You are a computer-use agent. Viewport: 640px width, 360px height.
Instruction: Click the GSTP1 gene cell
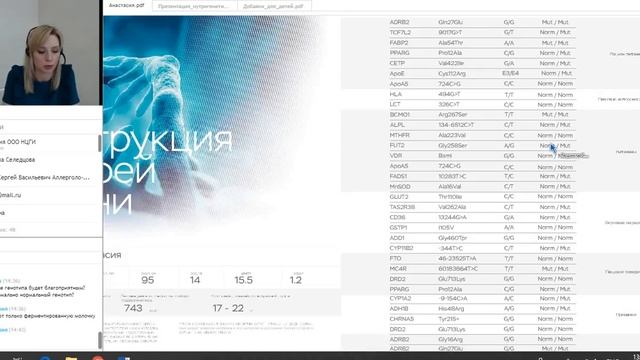click(x=398, y=227)
